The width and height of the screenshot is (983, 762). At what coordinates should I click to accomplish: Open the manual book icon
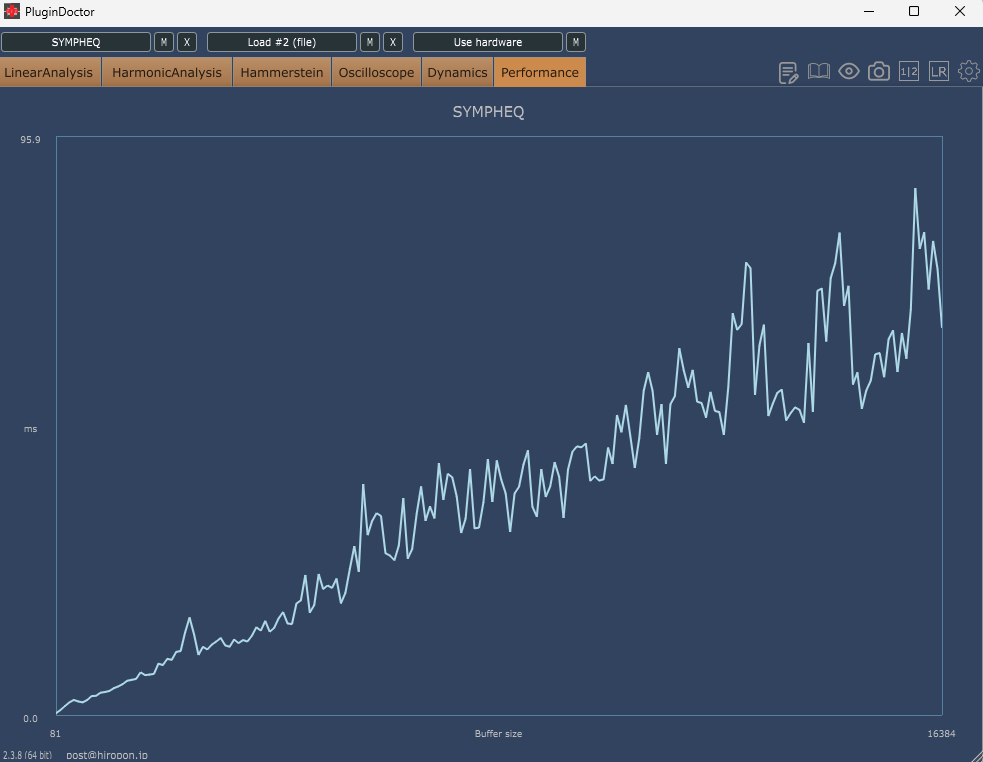(x=819, y=71)
